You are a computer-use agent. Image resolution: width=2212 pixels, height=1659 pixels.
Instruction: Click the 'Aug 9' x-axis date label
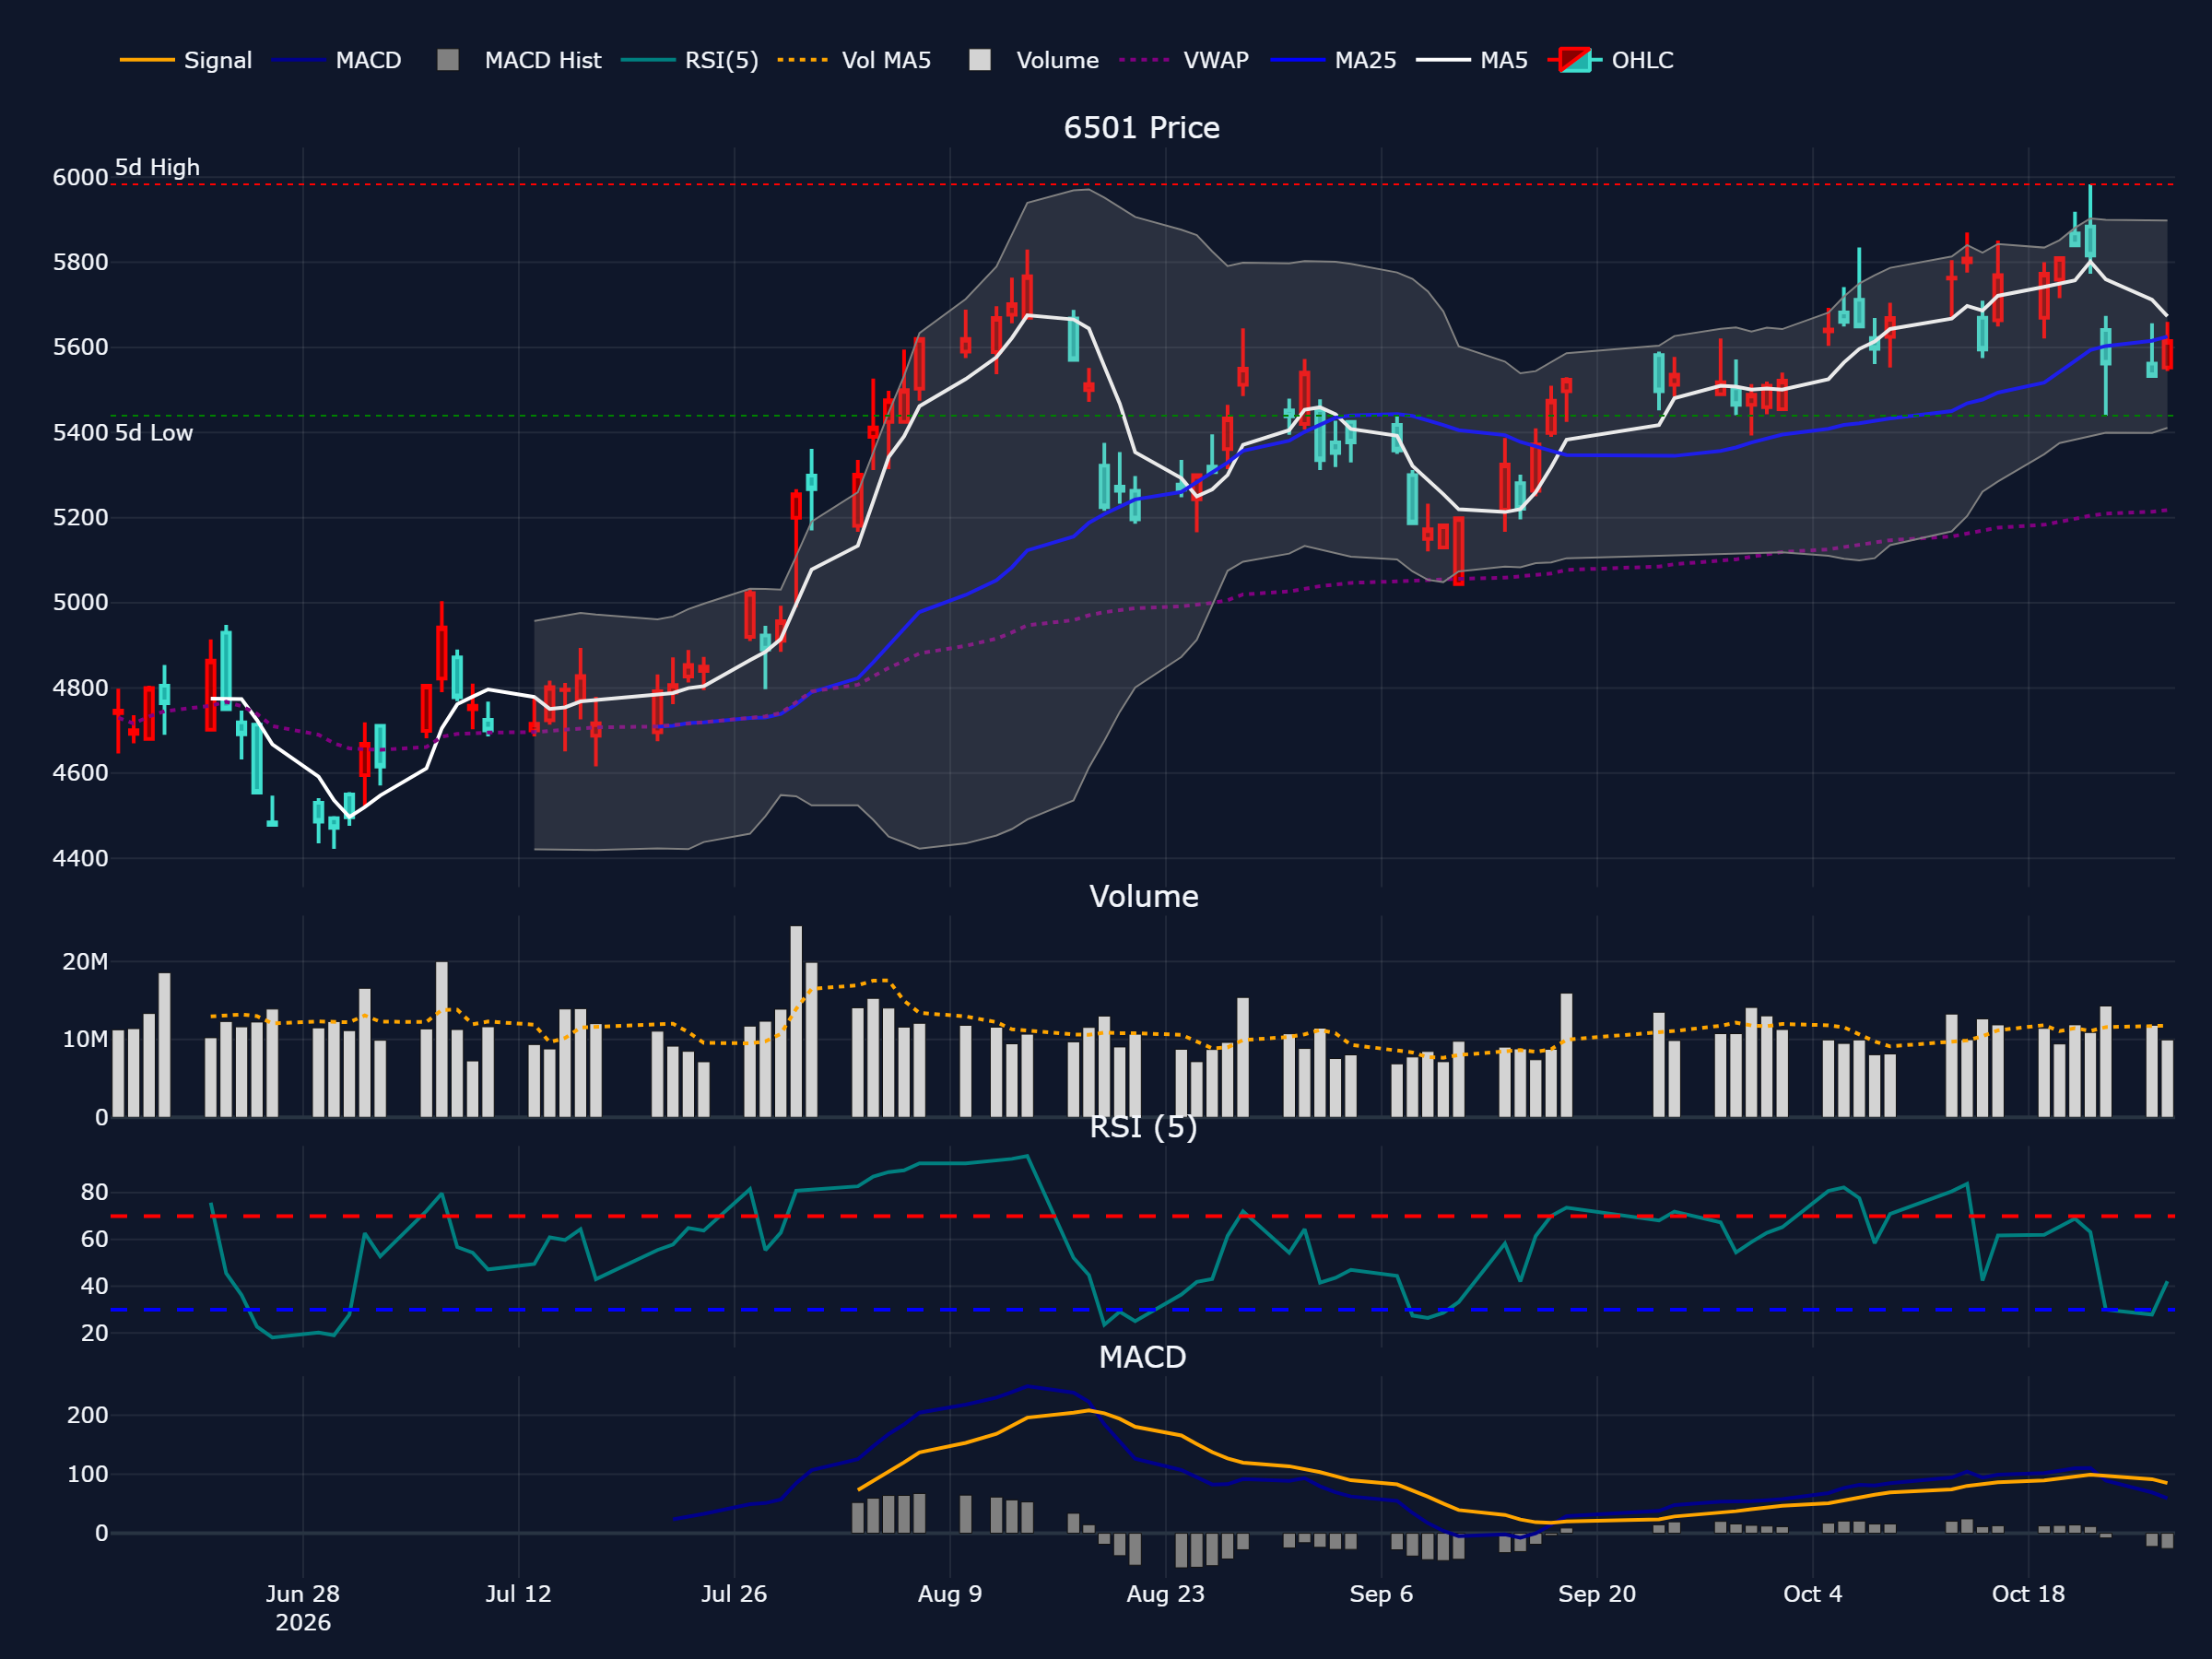950,1594
